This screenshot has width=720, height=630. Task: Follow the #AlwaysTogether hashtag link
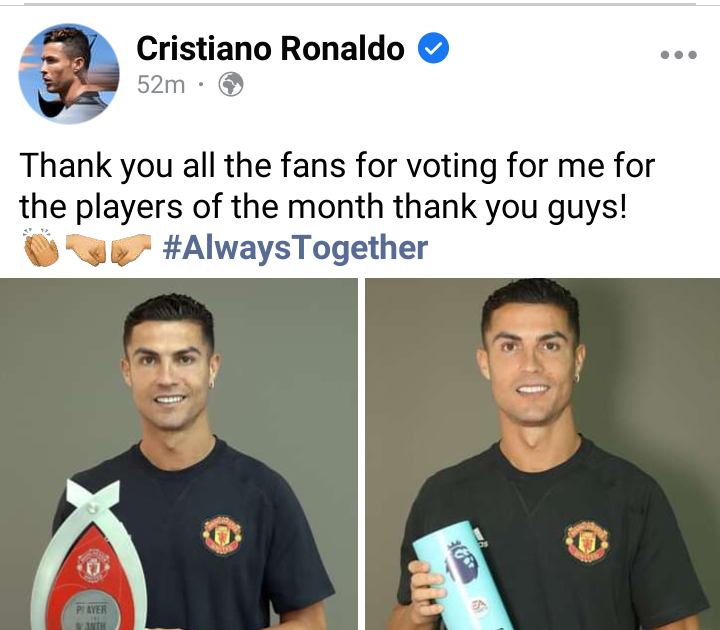point(295,248)
